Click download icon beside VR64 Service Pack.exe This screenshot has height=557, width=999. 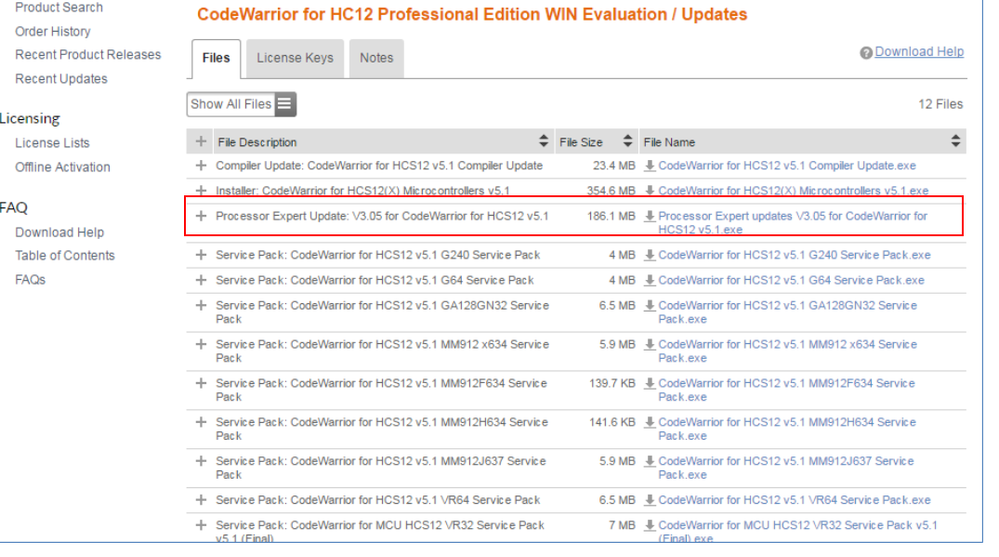pyautogui.click(x=650, y=500)
